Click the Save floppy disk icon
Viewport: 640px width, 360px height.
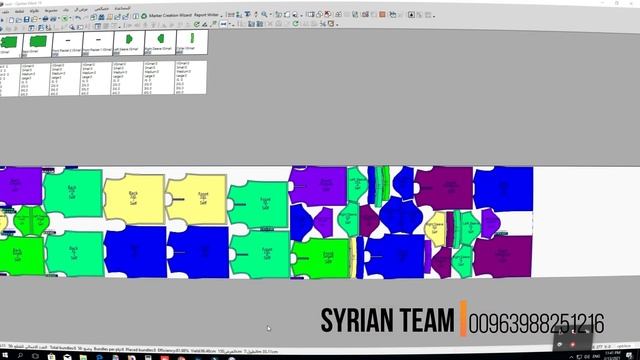(x=27, y=19)
